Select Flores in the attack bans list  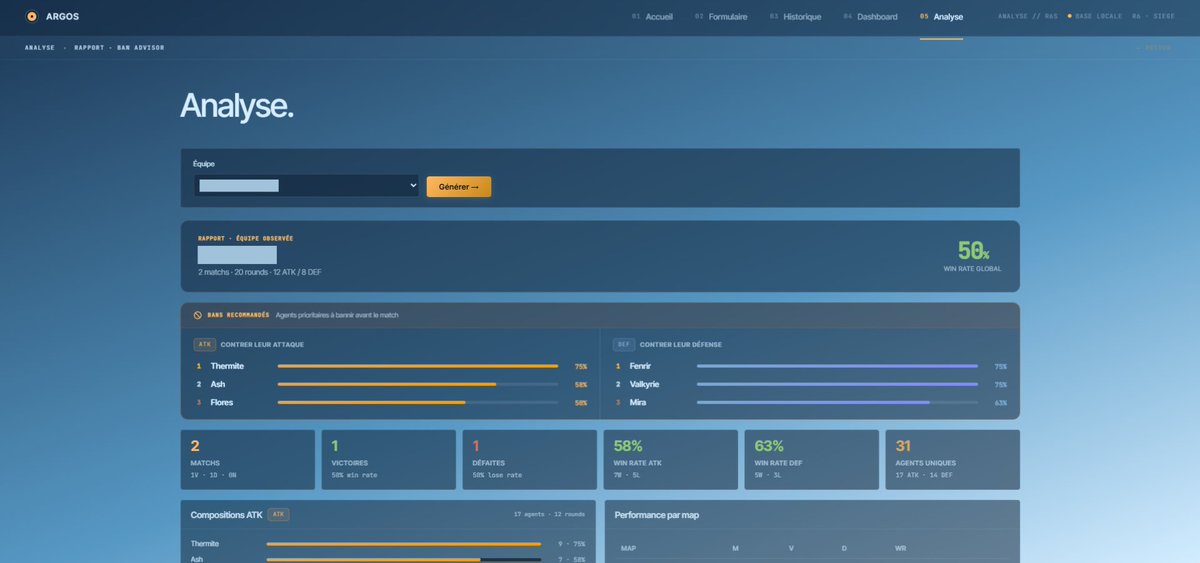tap(223, 402)
